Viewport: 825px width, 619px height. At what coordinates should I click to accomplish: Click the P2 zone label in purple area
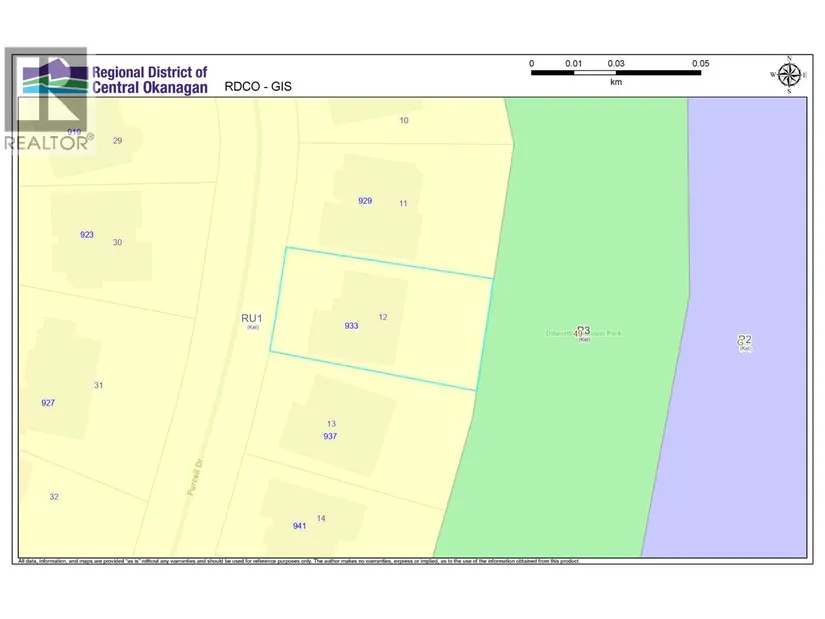744,341
